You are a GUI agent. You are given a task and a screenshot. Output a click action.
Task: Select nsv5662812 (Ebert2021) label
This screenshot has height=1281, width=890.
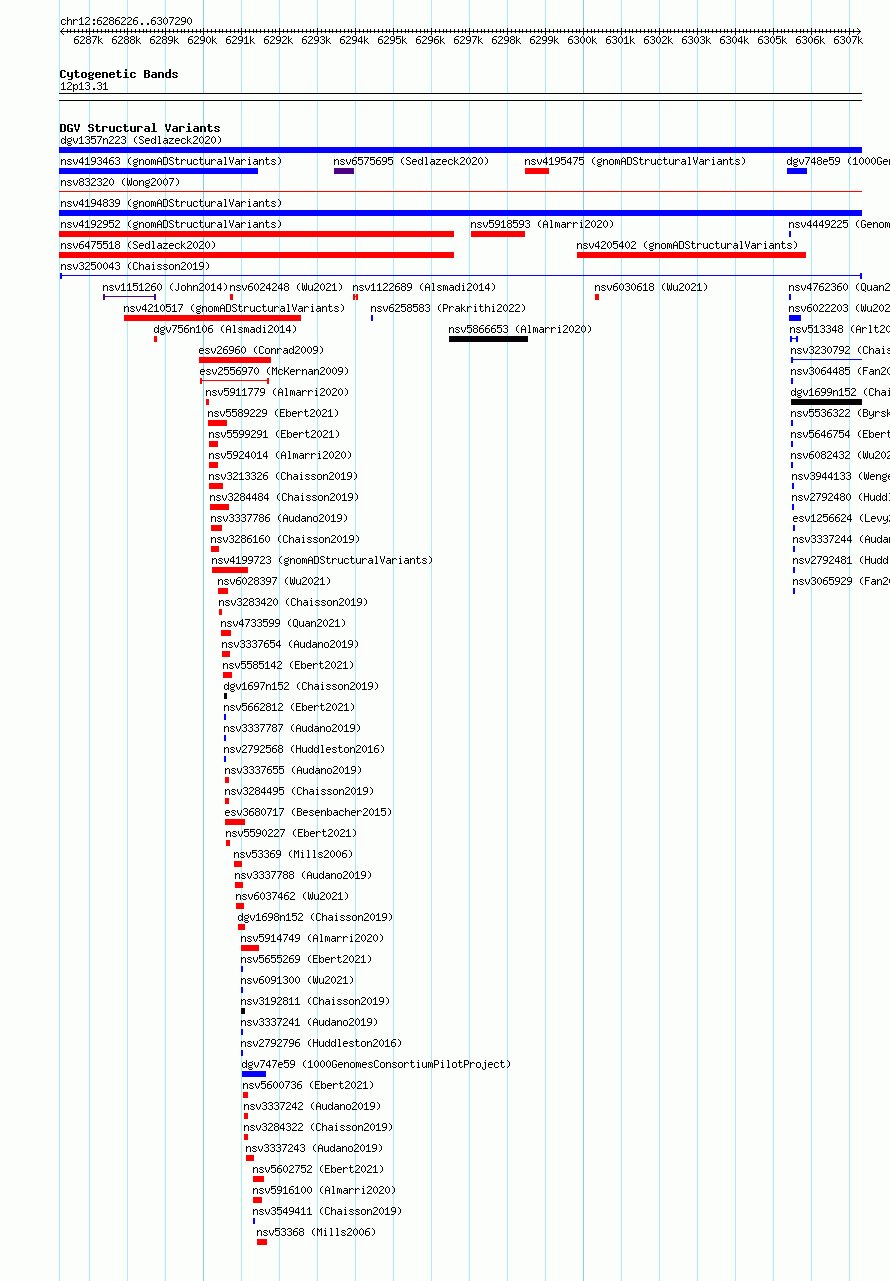(289, 707)
